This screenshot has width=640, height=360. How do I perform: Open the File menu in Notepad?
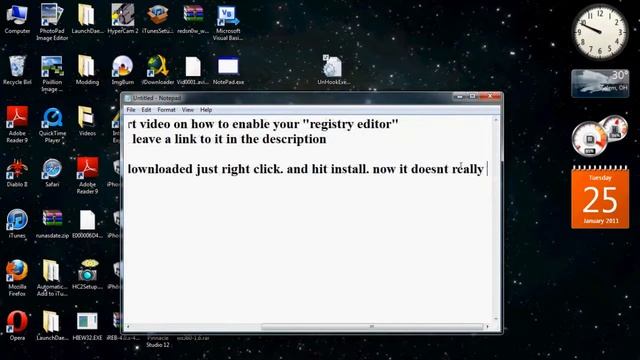point(131,110)
